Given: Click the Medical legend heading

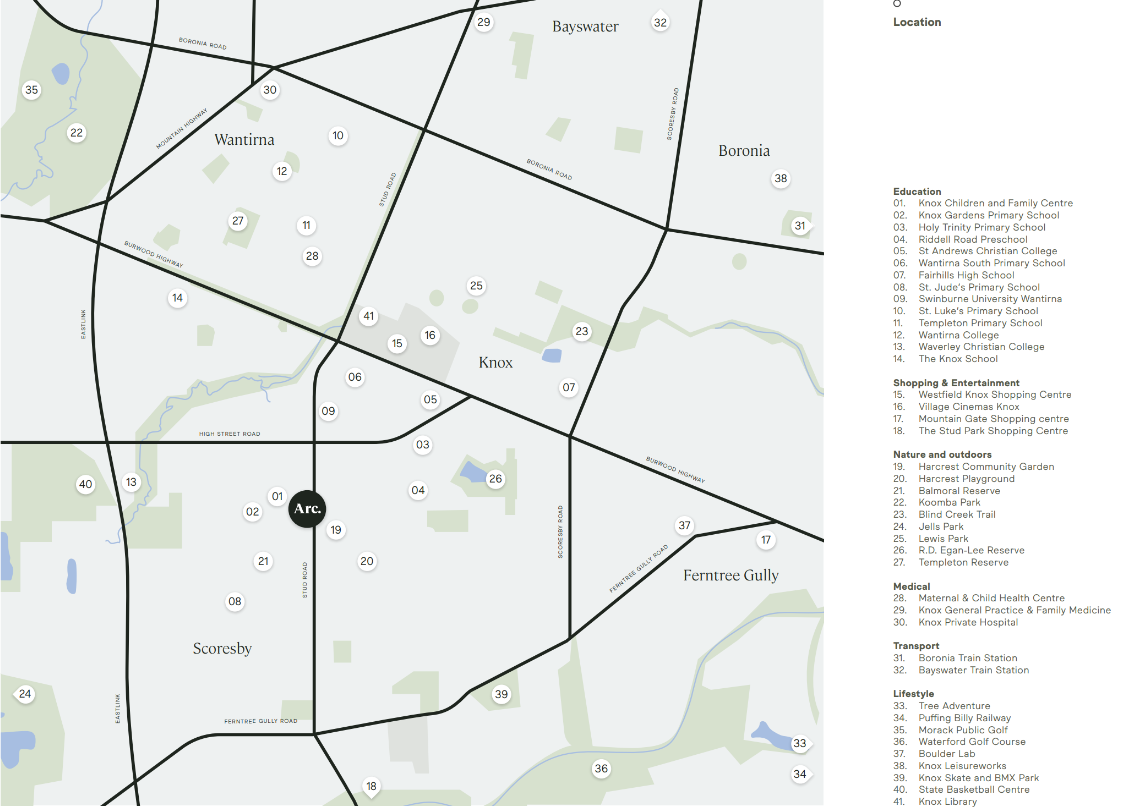Looking at the screenshot, I should click(912, 587).
